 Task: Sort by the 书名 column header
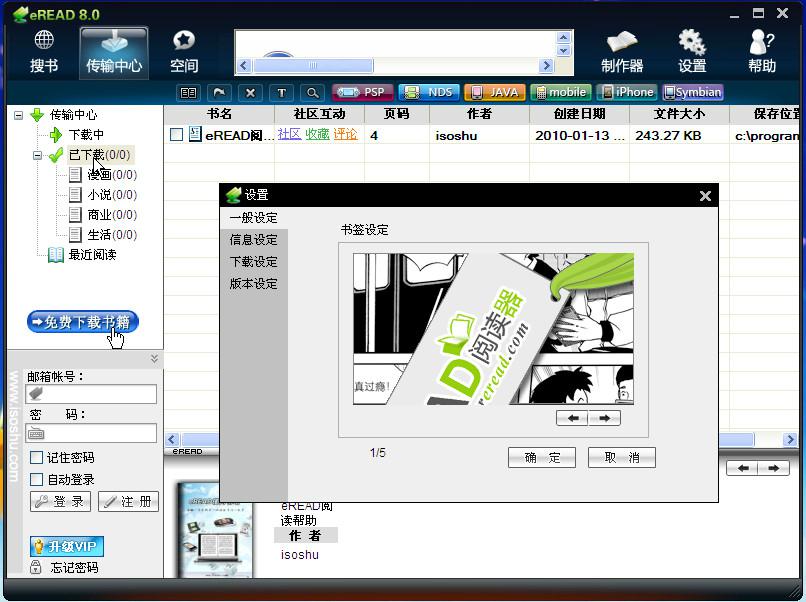pos(219,114)
